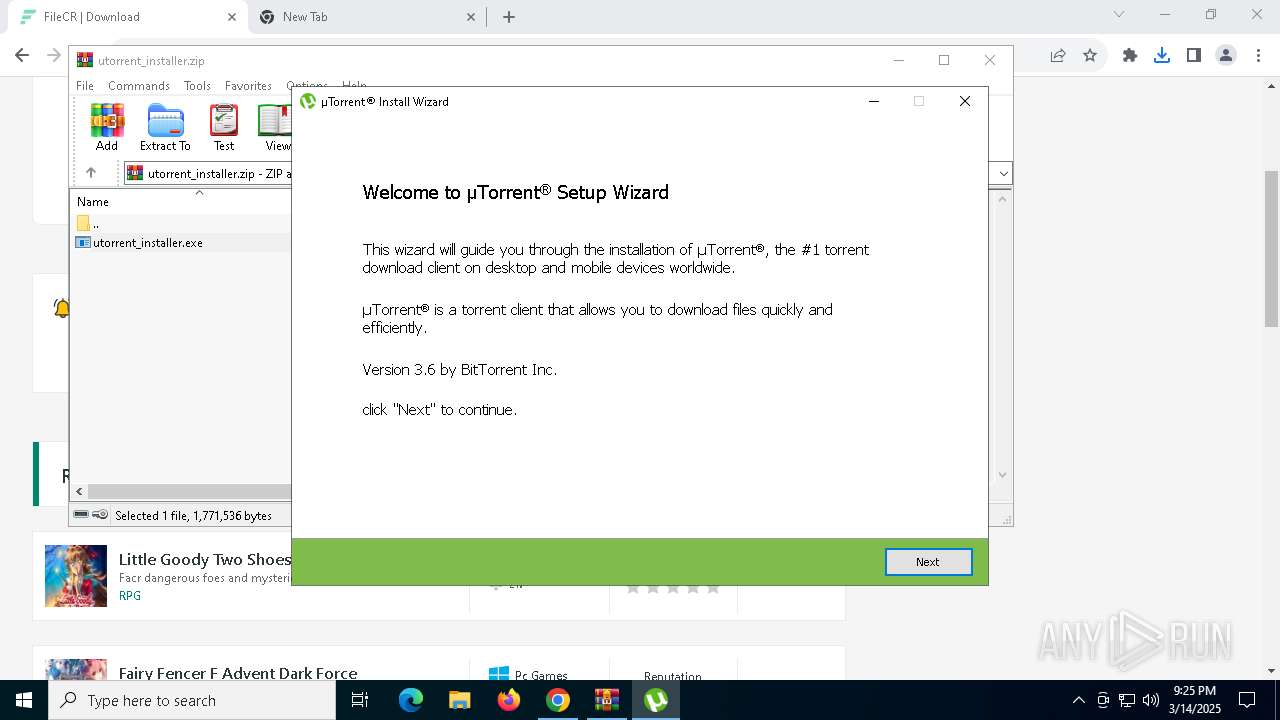Viewport: 1280px width, 720px height.
Task: Switch to µTorrent installer in the taskbar
Action: (656, 700)
